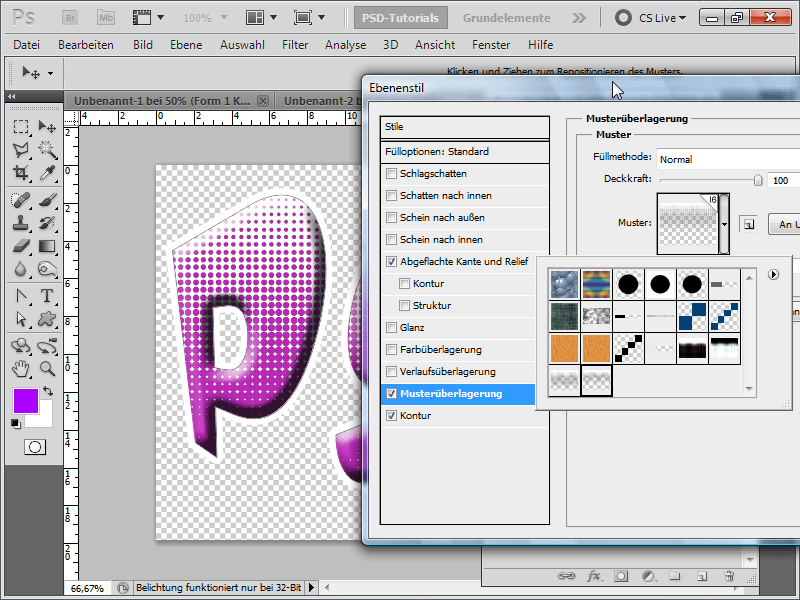Image resolution: width=800 pixels, height=600 pixels.
Task: Select the Healing Brush tool
Action: tap(21, 199)
